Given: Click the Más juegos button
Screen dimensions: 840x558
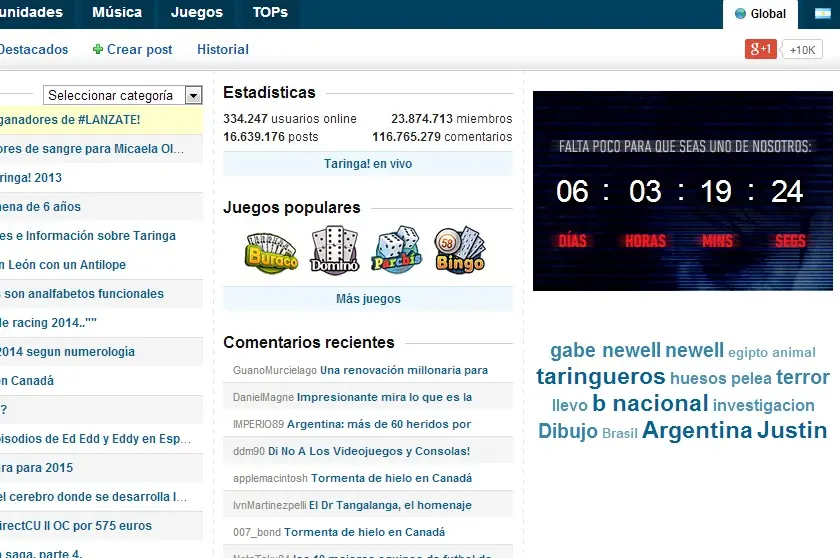Looking at the screenshot, I should [368, 299].
